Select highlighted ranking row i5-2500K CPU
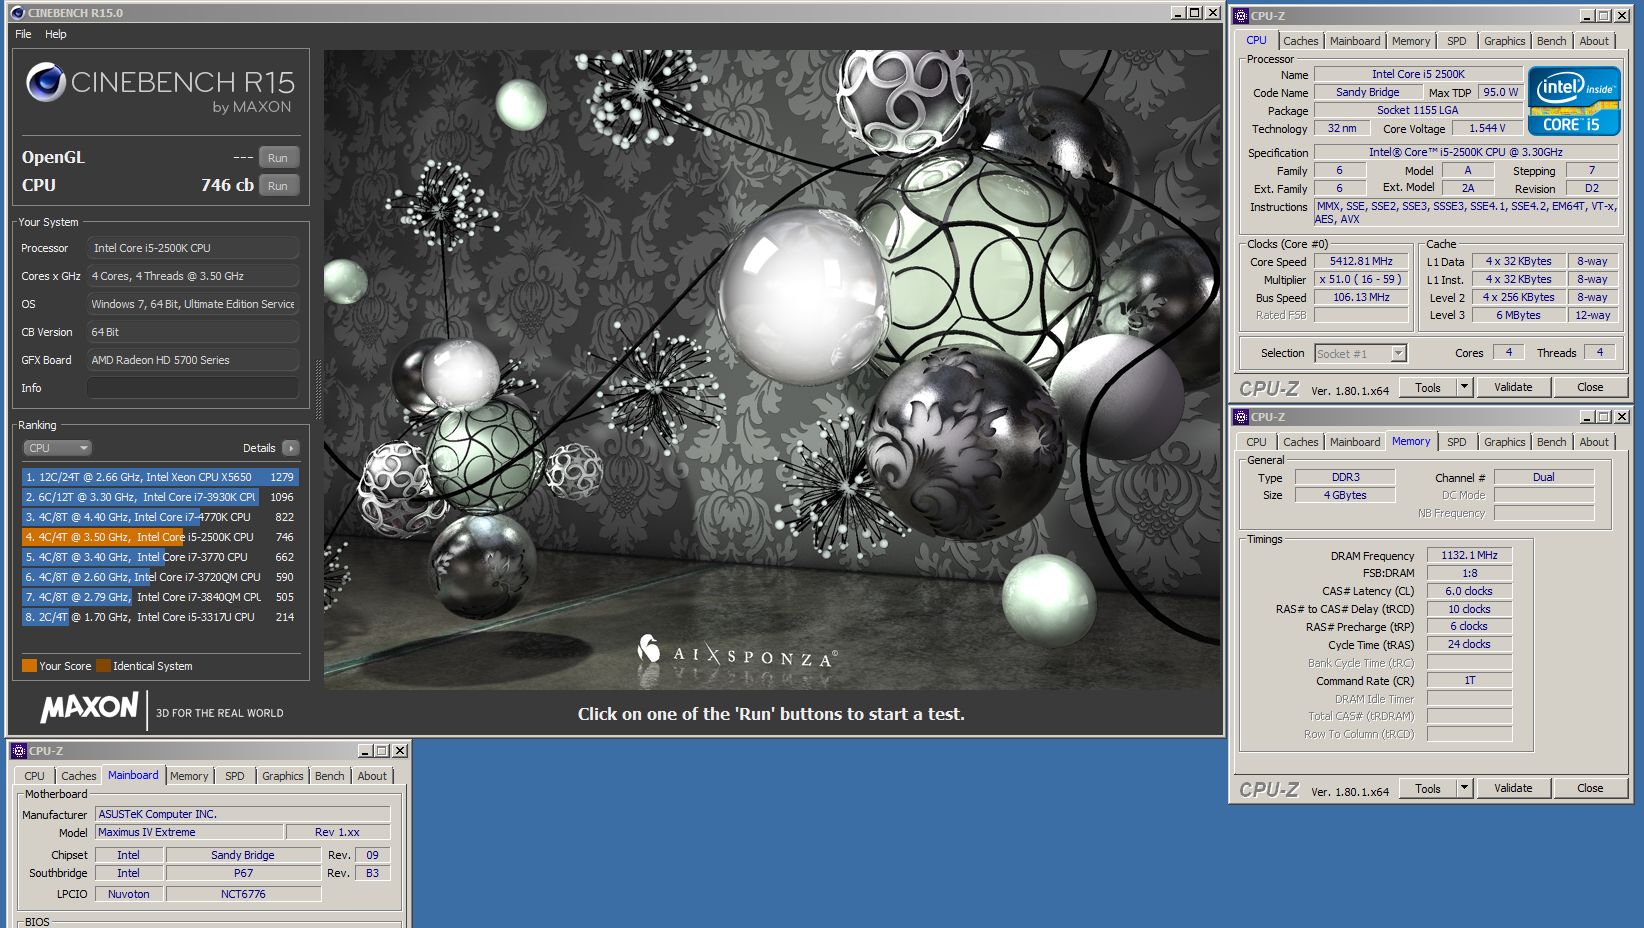The height and width of the screenshot is (928, 1644). click(160, 537)
